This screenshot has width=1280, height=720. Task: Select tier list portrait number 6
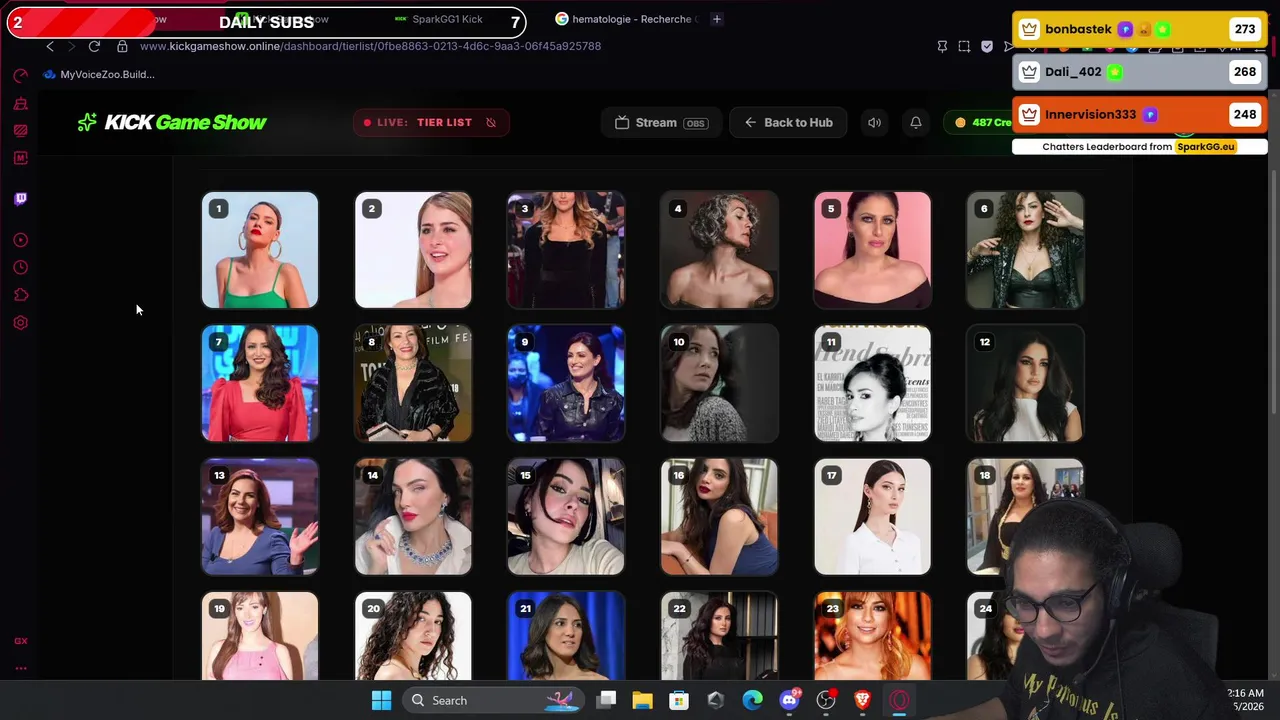[x=1025, y=250]
